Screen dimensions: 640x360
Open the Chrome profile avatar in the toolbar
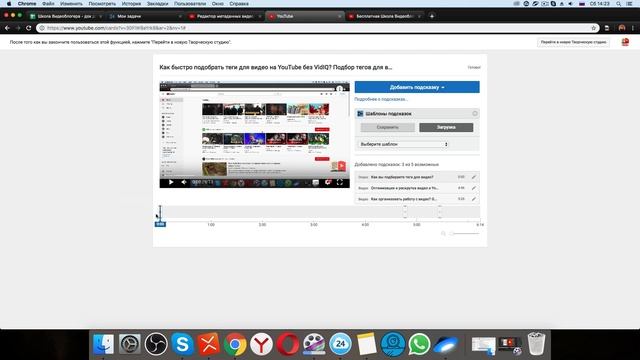tap(622, 28)
